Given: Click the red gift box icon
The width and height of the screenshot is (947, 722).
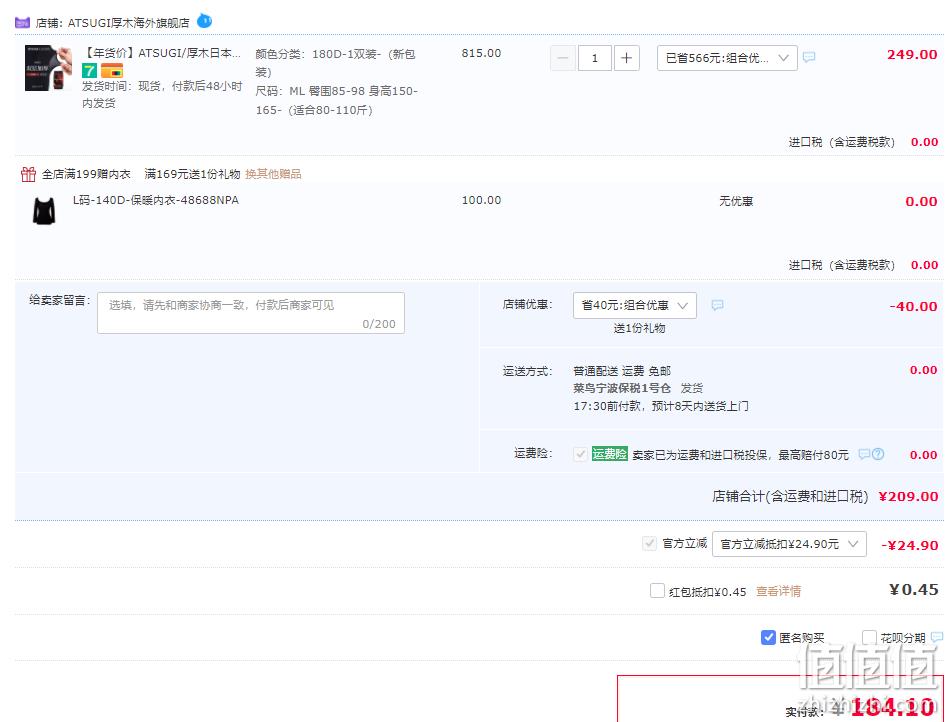Looking at the screenshot, I should [x=28, y=174].
